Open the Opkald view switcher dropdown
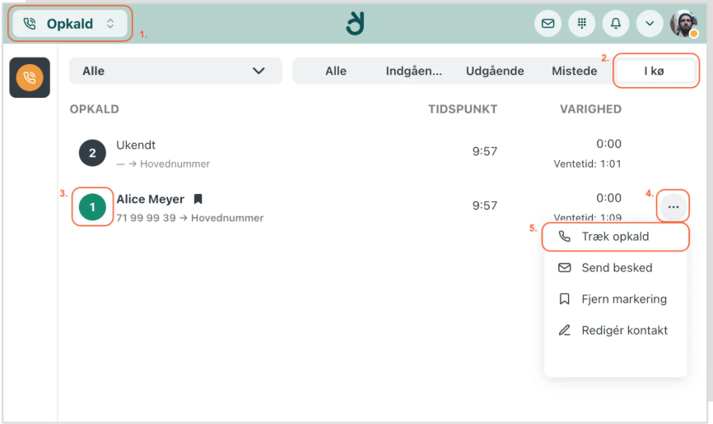This screenshot has height=424, width=713. coord(70,23)
